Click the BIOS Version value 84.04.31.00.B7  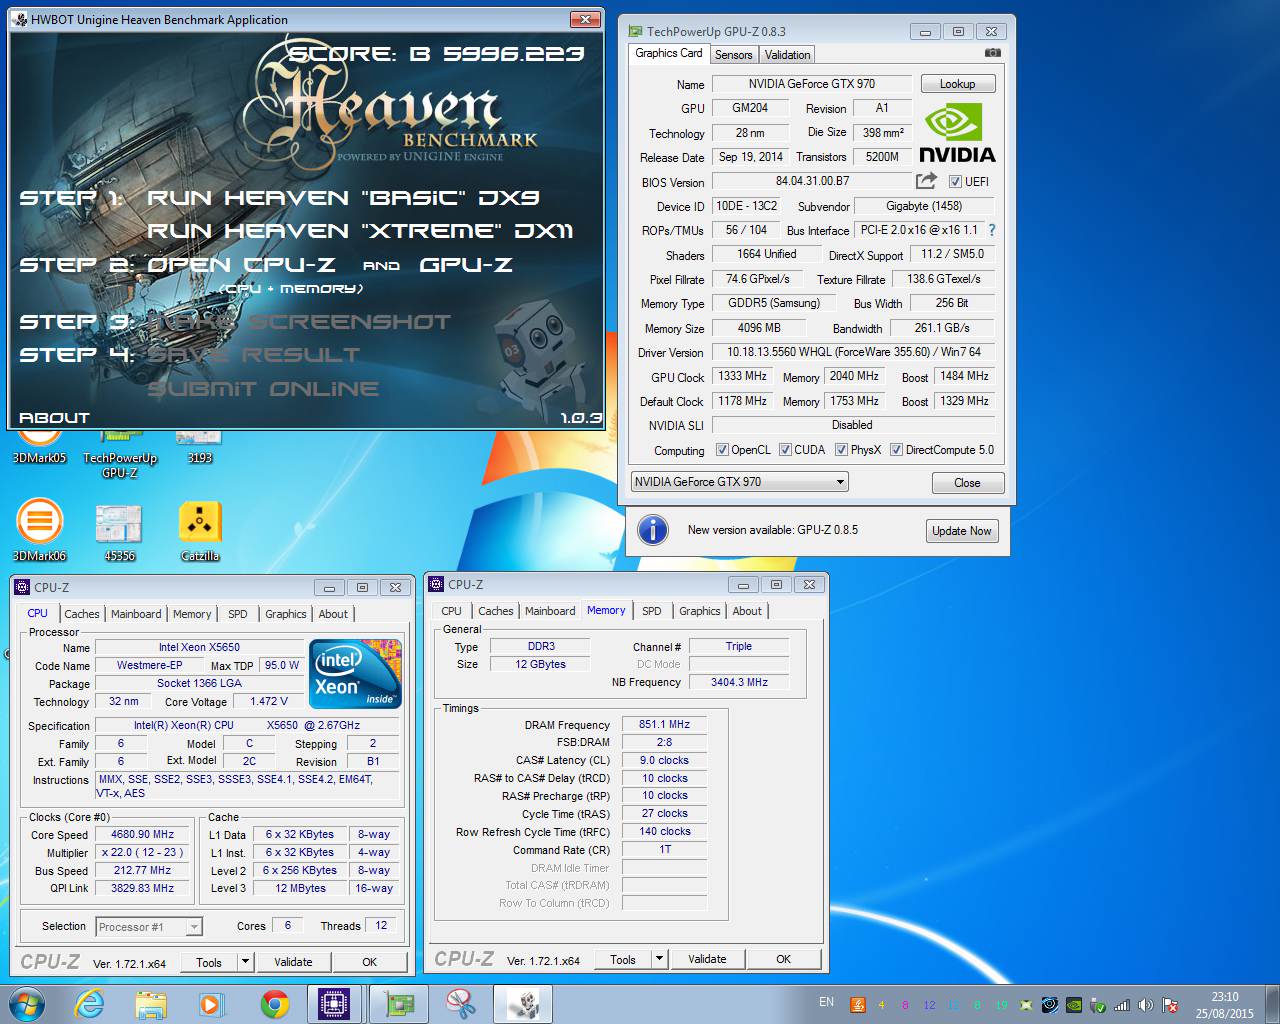(x=812, y=181)
